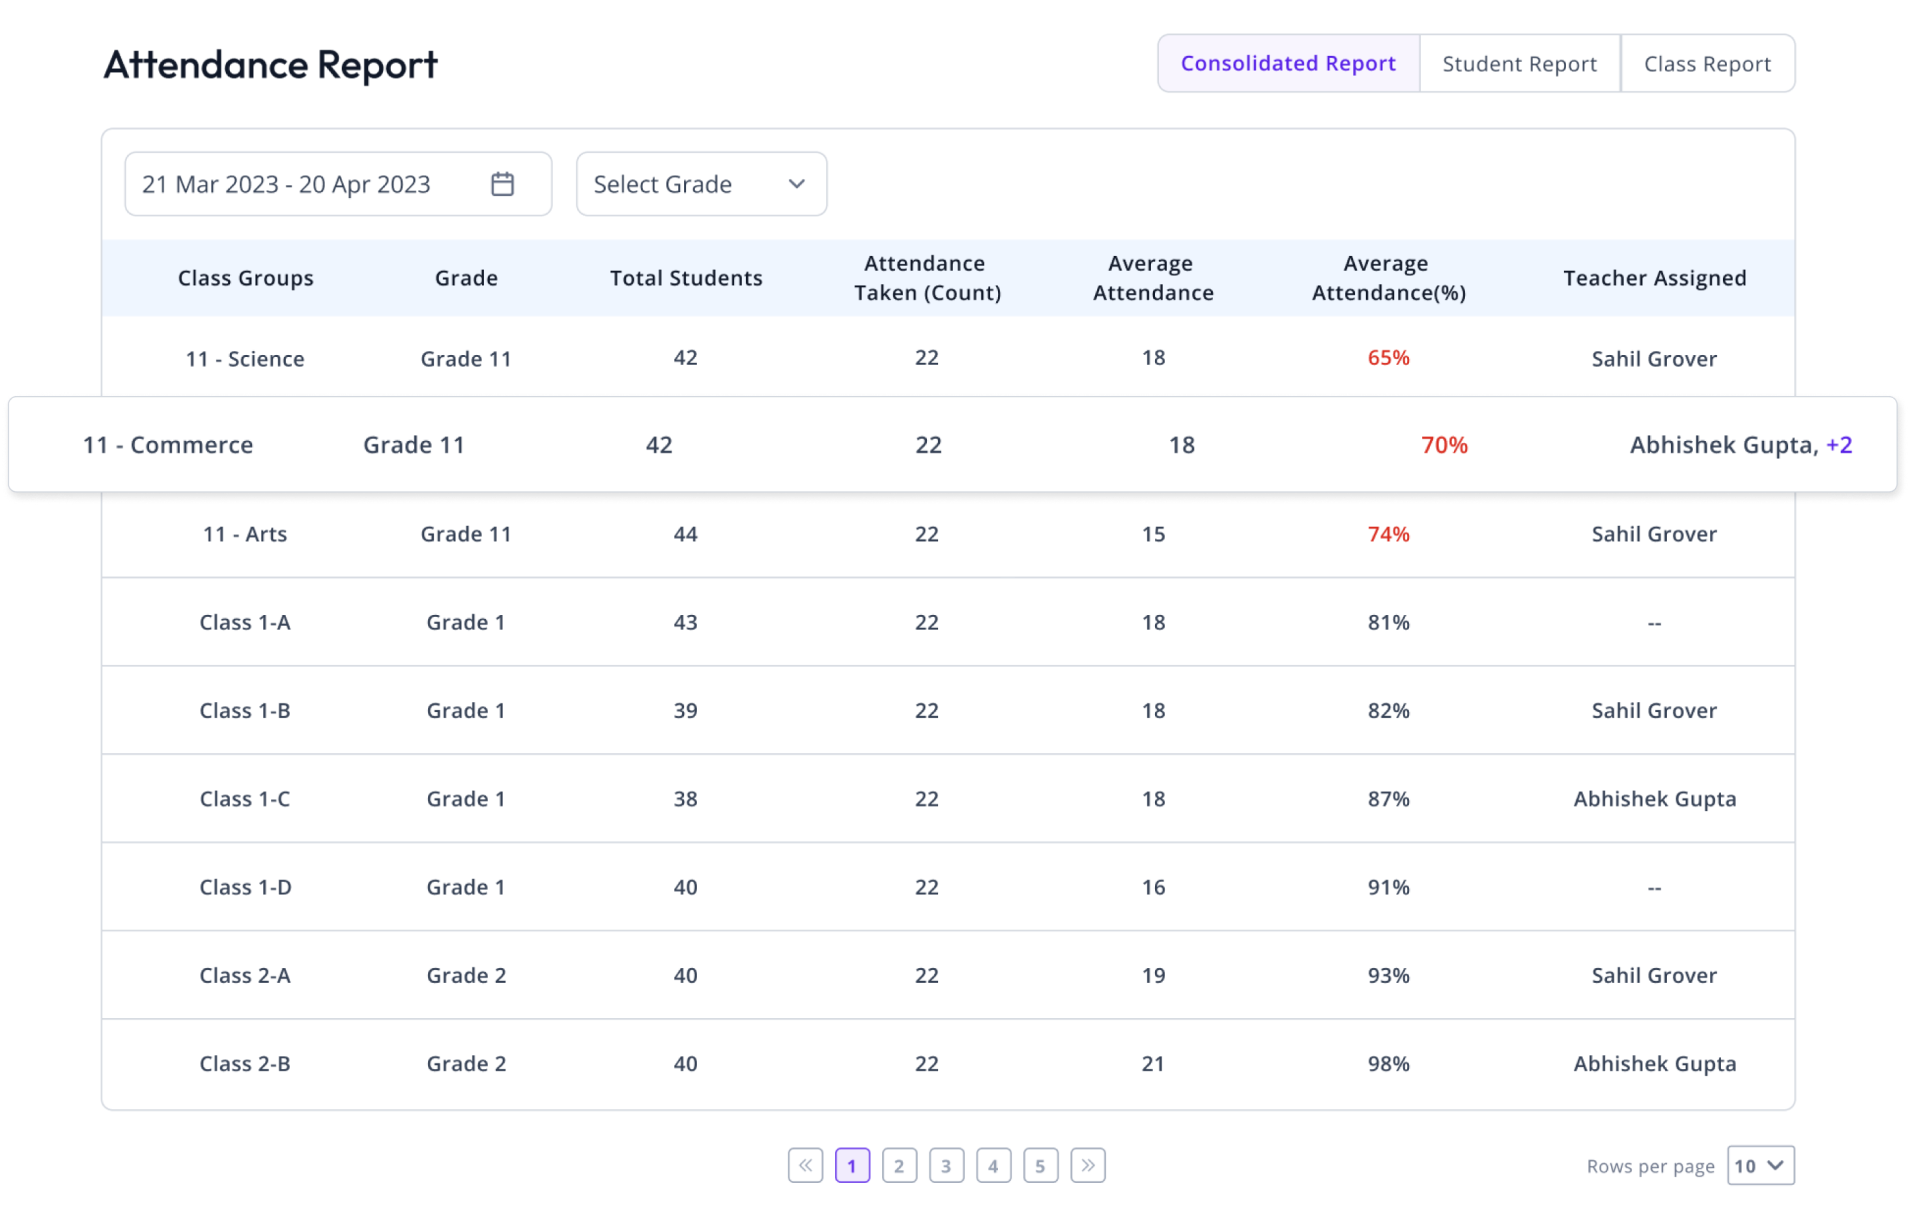Go to page 3 of results
This screenshot has height=1219, width=1908.
point(946,1165)
